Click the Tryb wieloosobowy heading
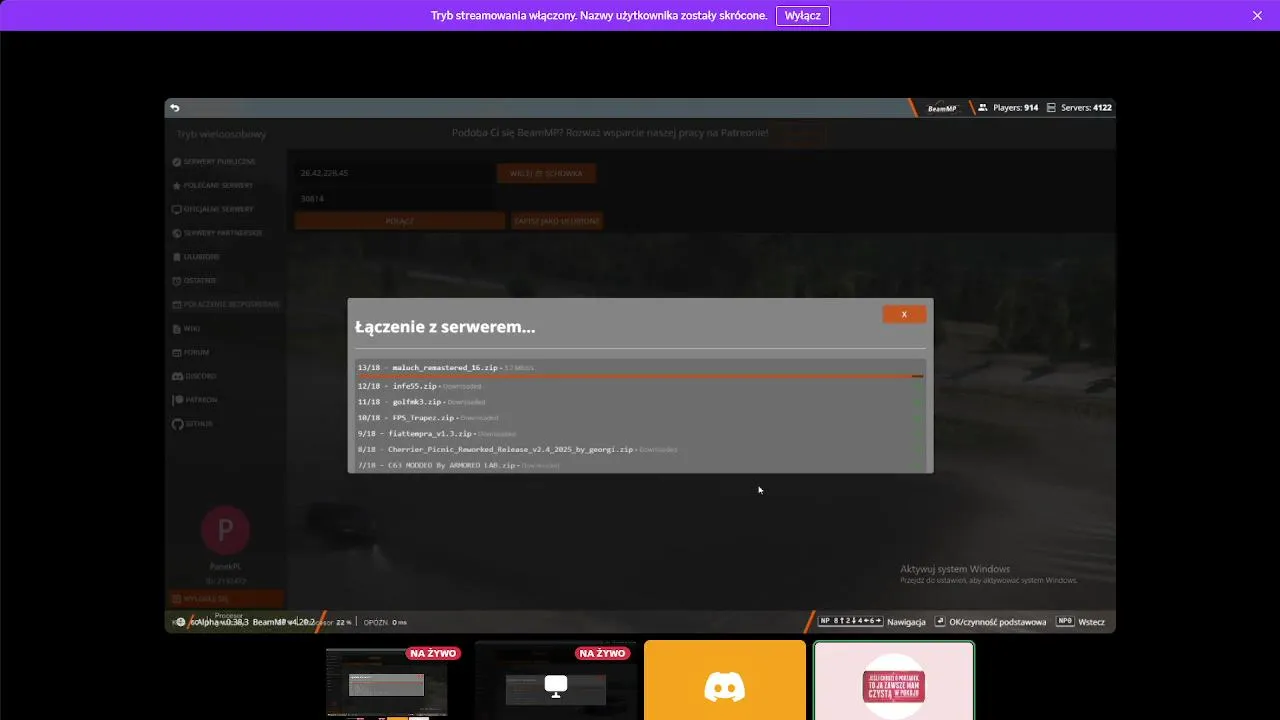This screenshot has height=720, width=1280. click(222, 134)
